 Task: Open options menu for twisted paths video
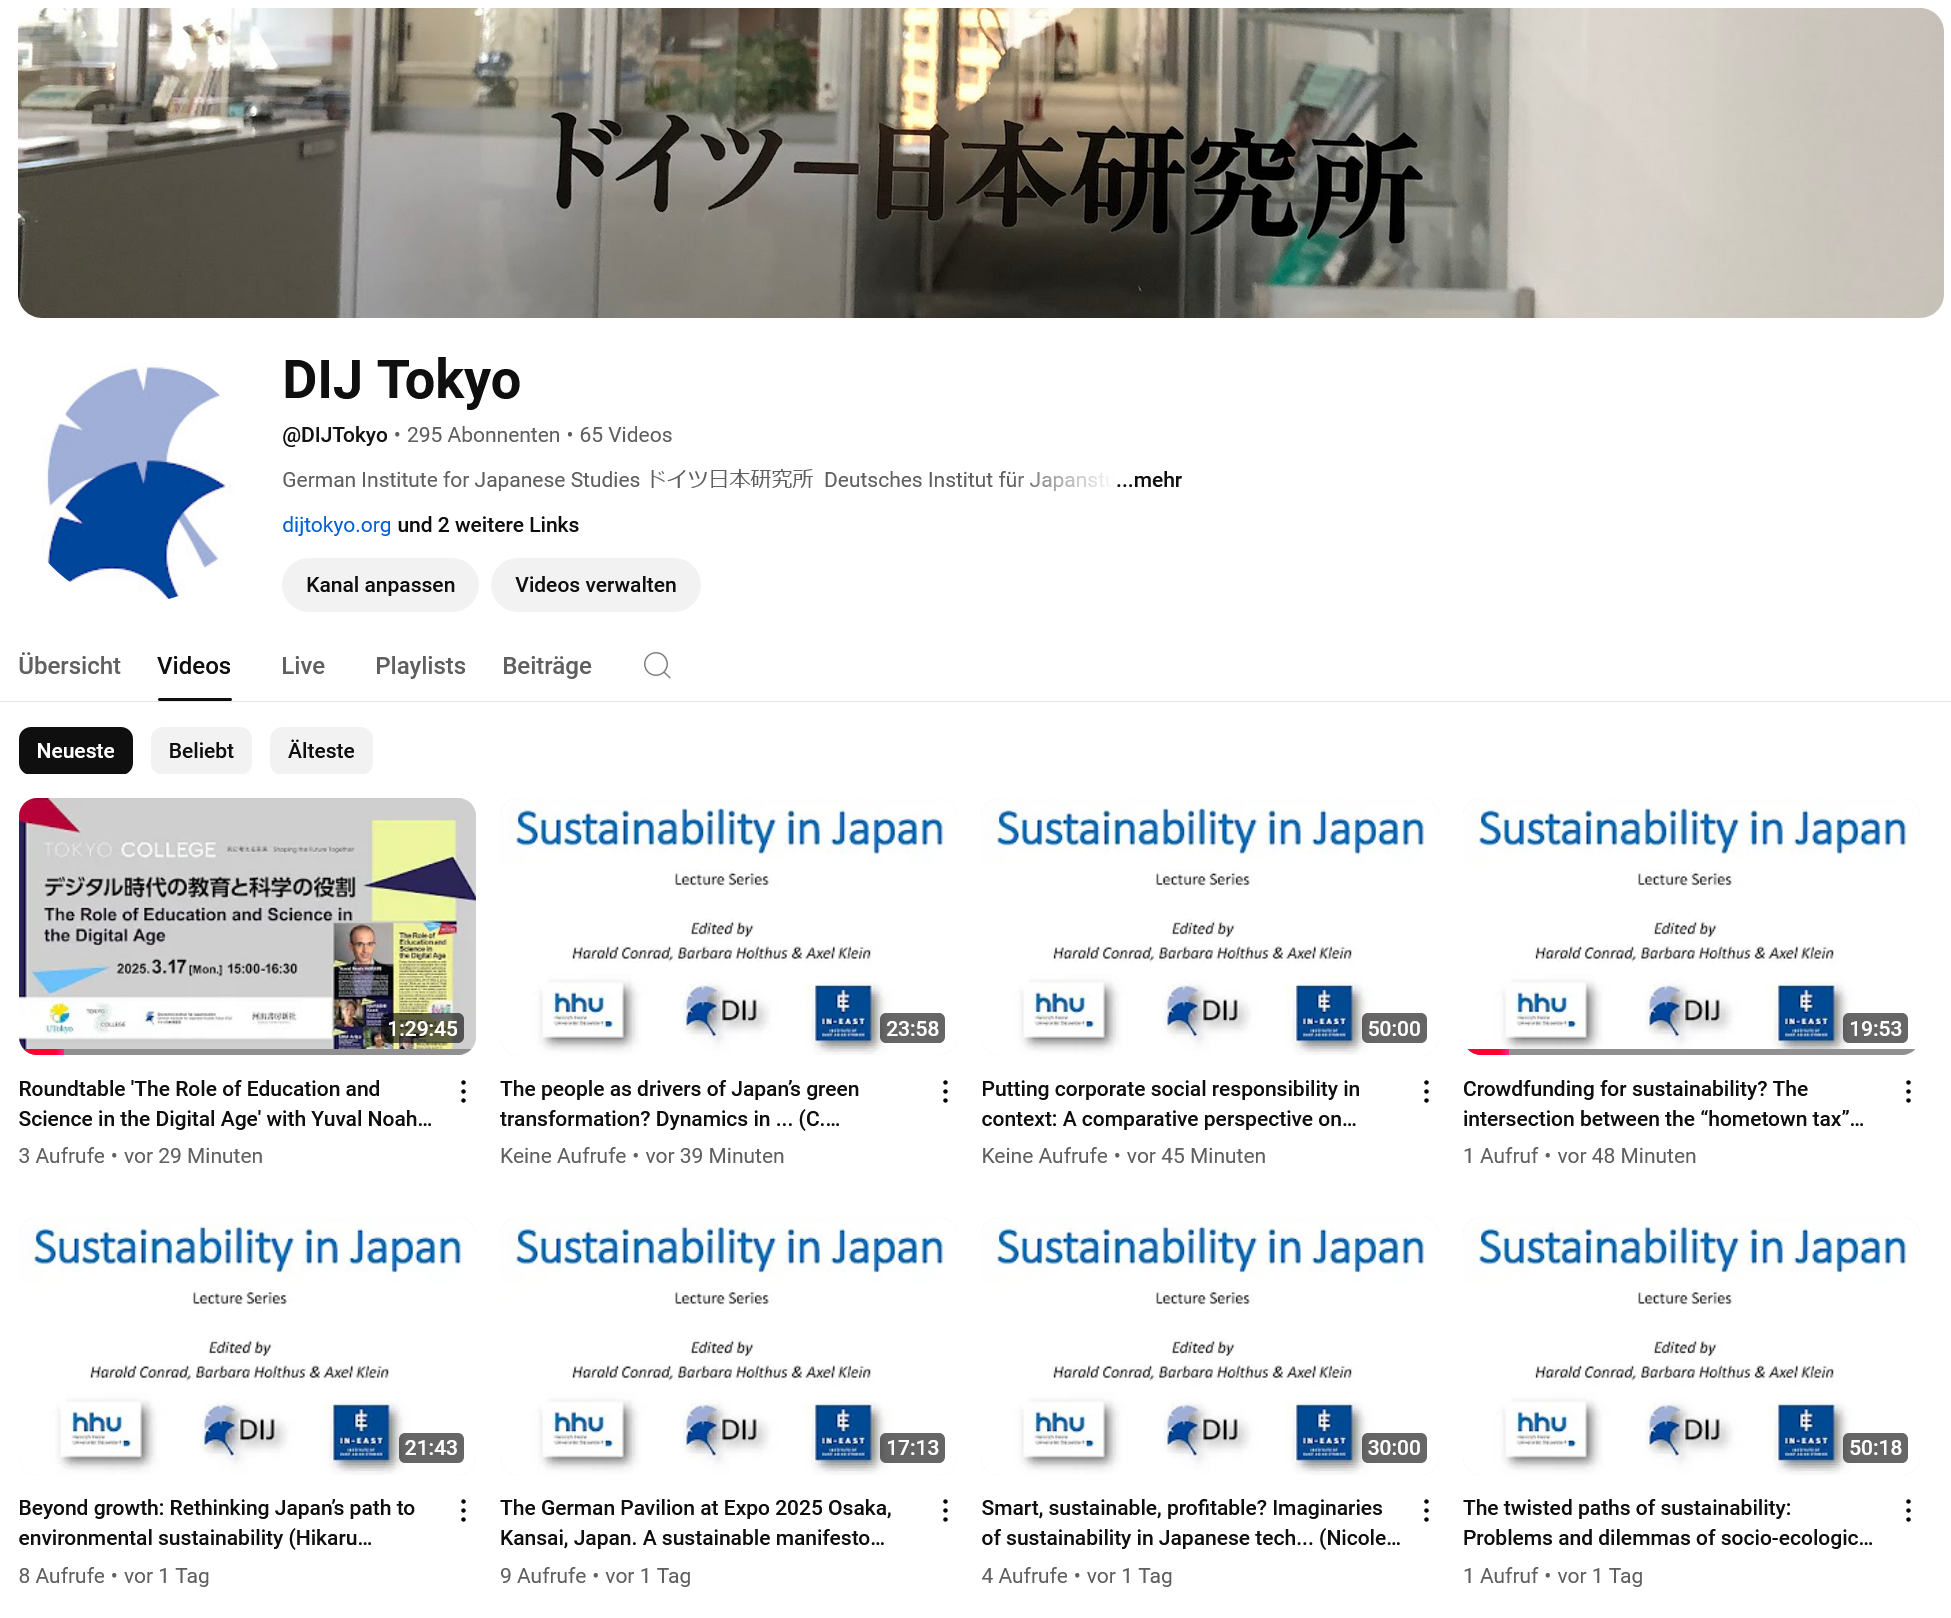point(1908,1510)
